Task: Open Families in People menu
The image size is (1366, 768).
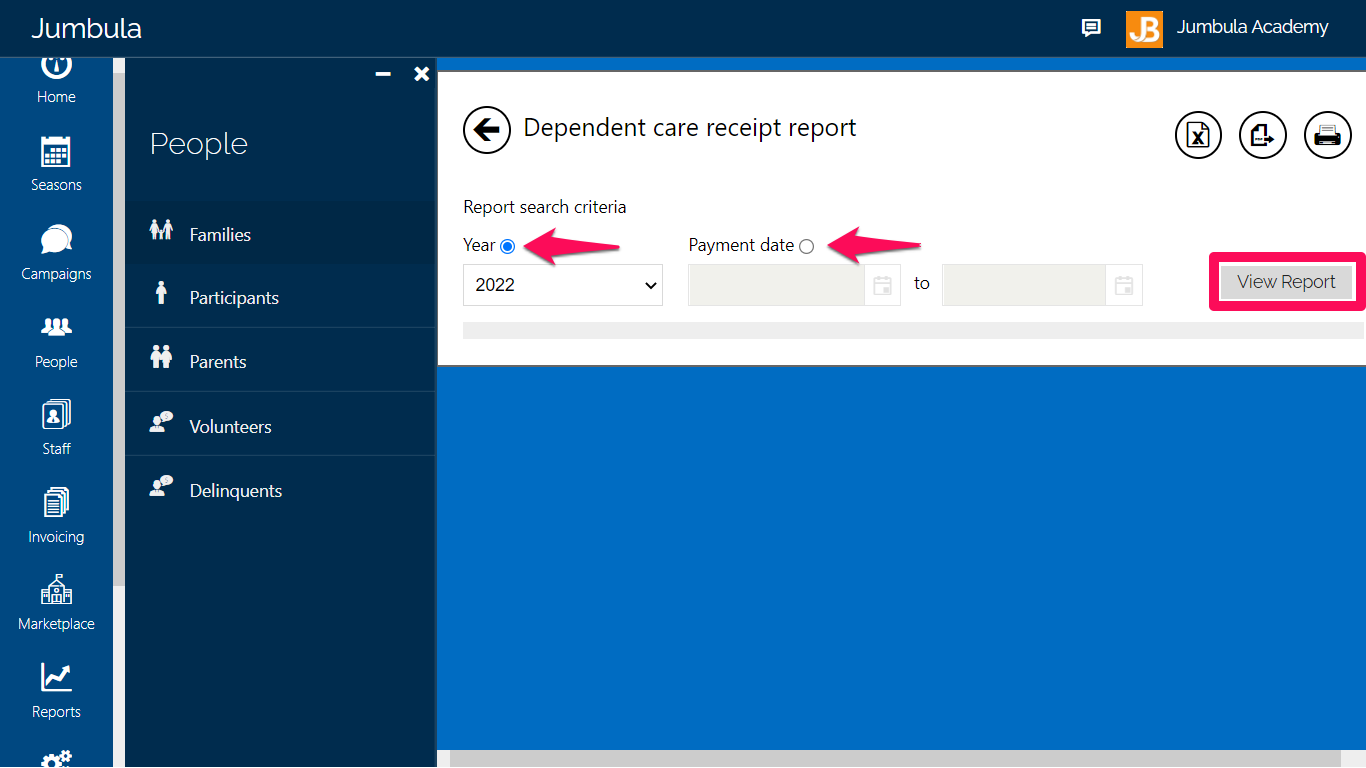Action: coord(280,234)
